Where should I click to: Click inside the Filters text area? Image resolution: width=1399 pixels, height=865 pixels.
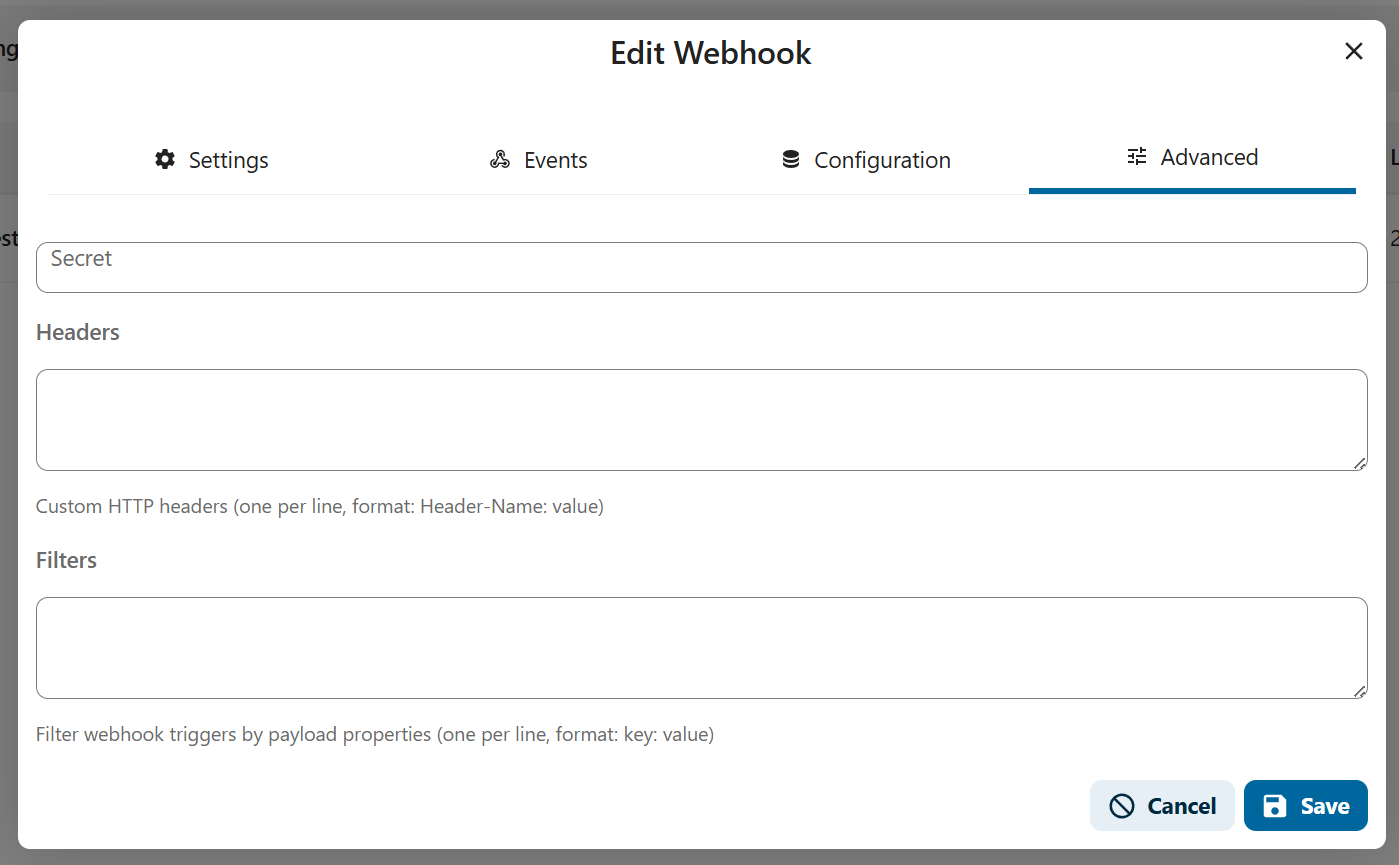coord(702,648)
